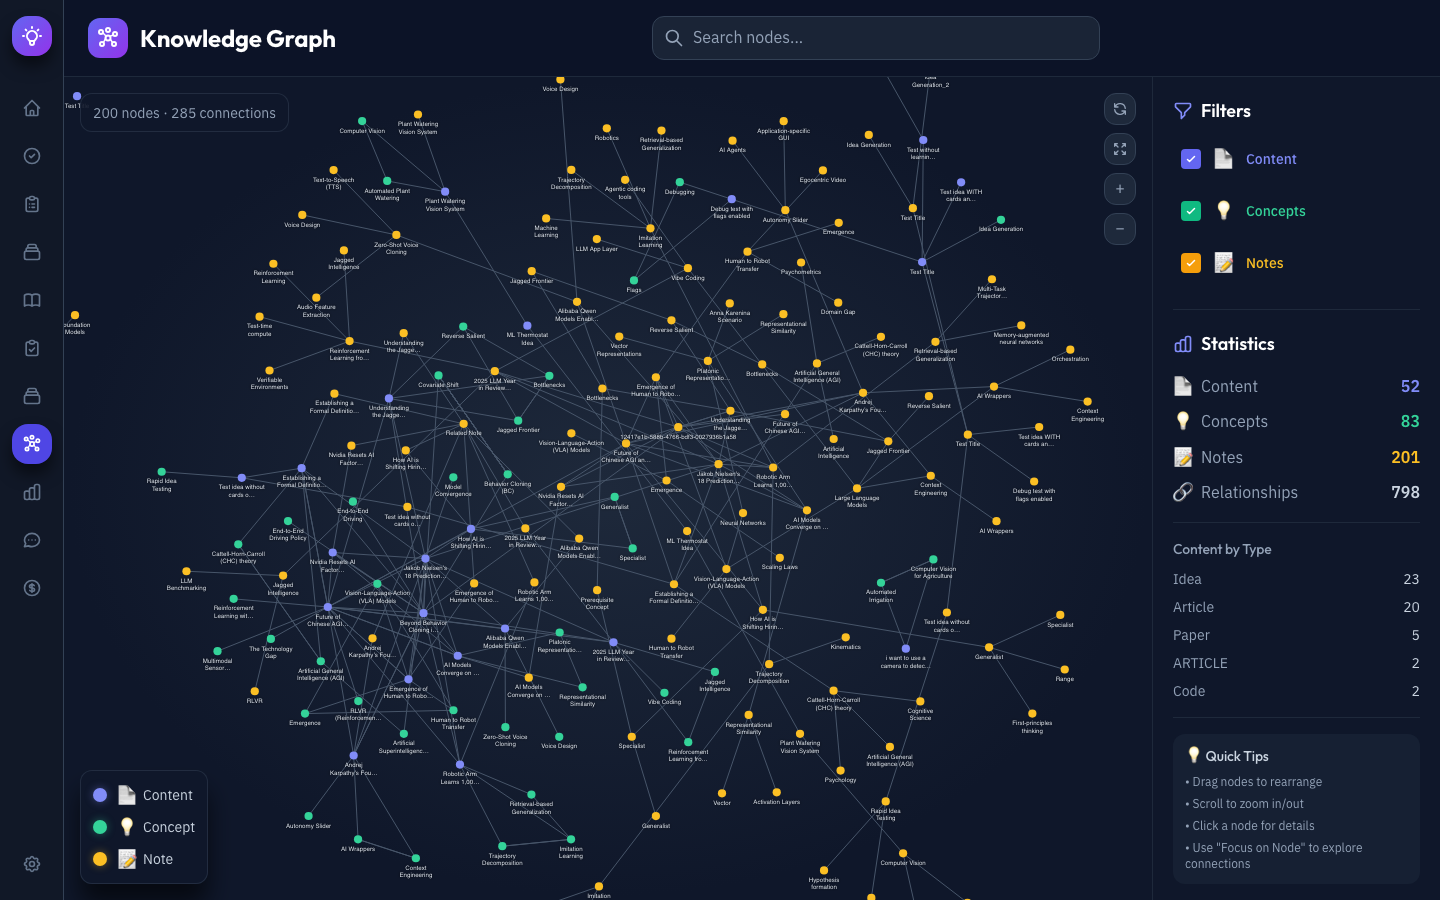Image resolution: width=1440 pixels, height=900 pixels.
Task: Open the chat bubble sidebar icon
Action: point(32,540)
